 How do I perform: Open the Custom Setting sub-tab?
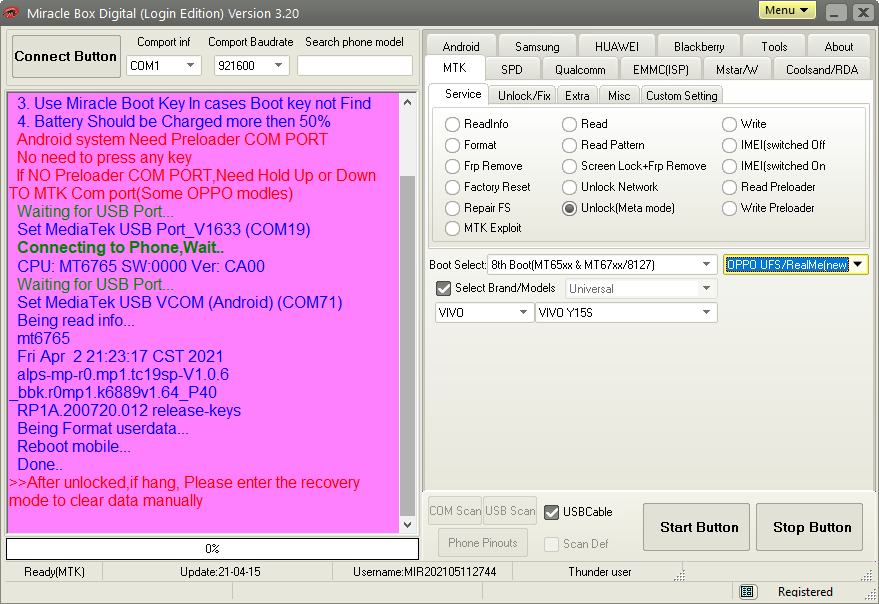[682, 96]
